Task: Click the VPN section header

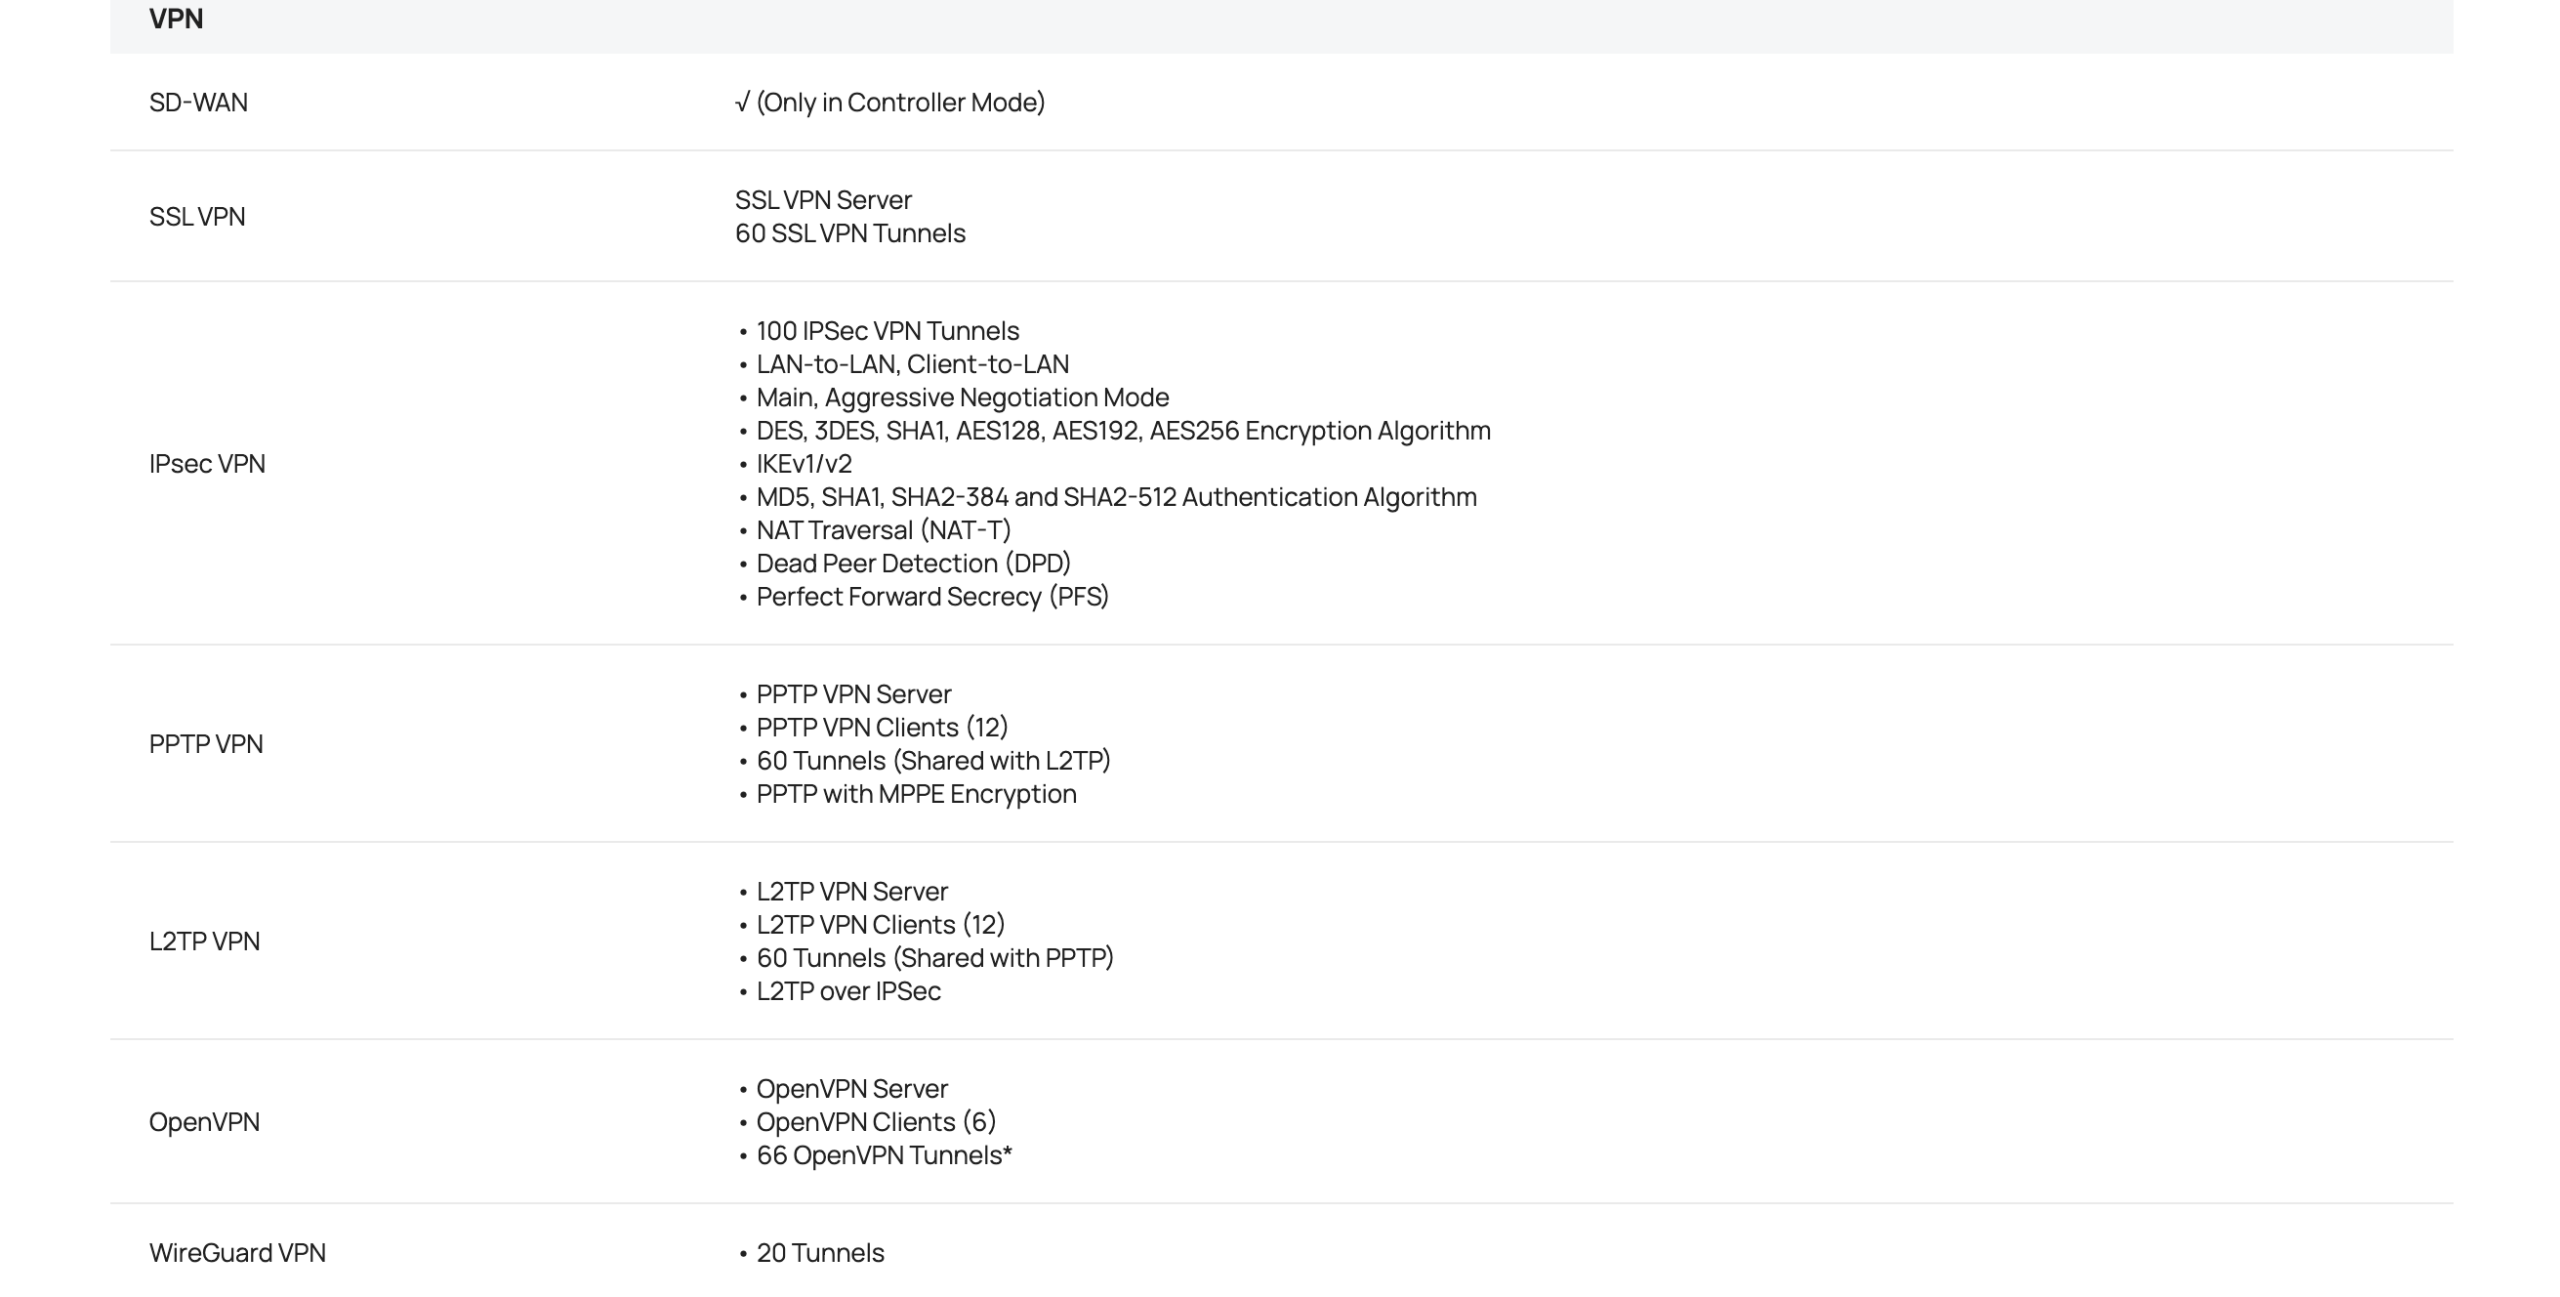Action: point(176,19)
